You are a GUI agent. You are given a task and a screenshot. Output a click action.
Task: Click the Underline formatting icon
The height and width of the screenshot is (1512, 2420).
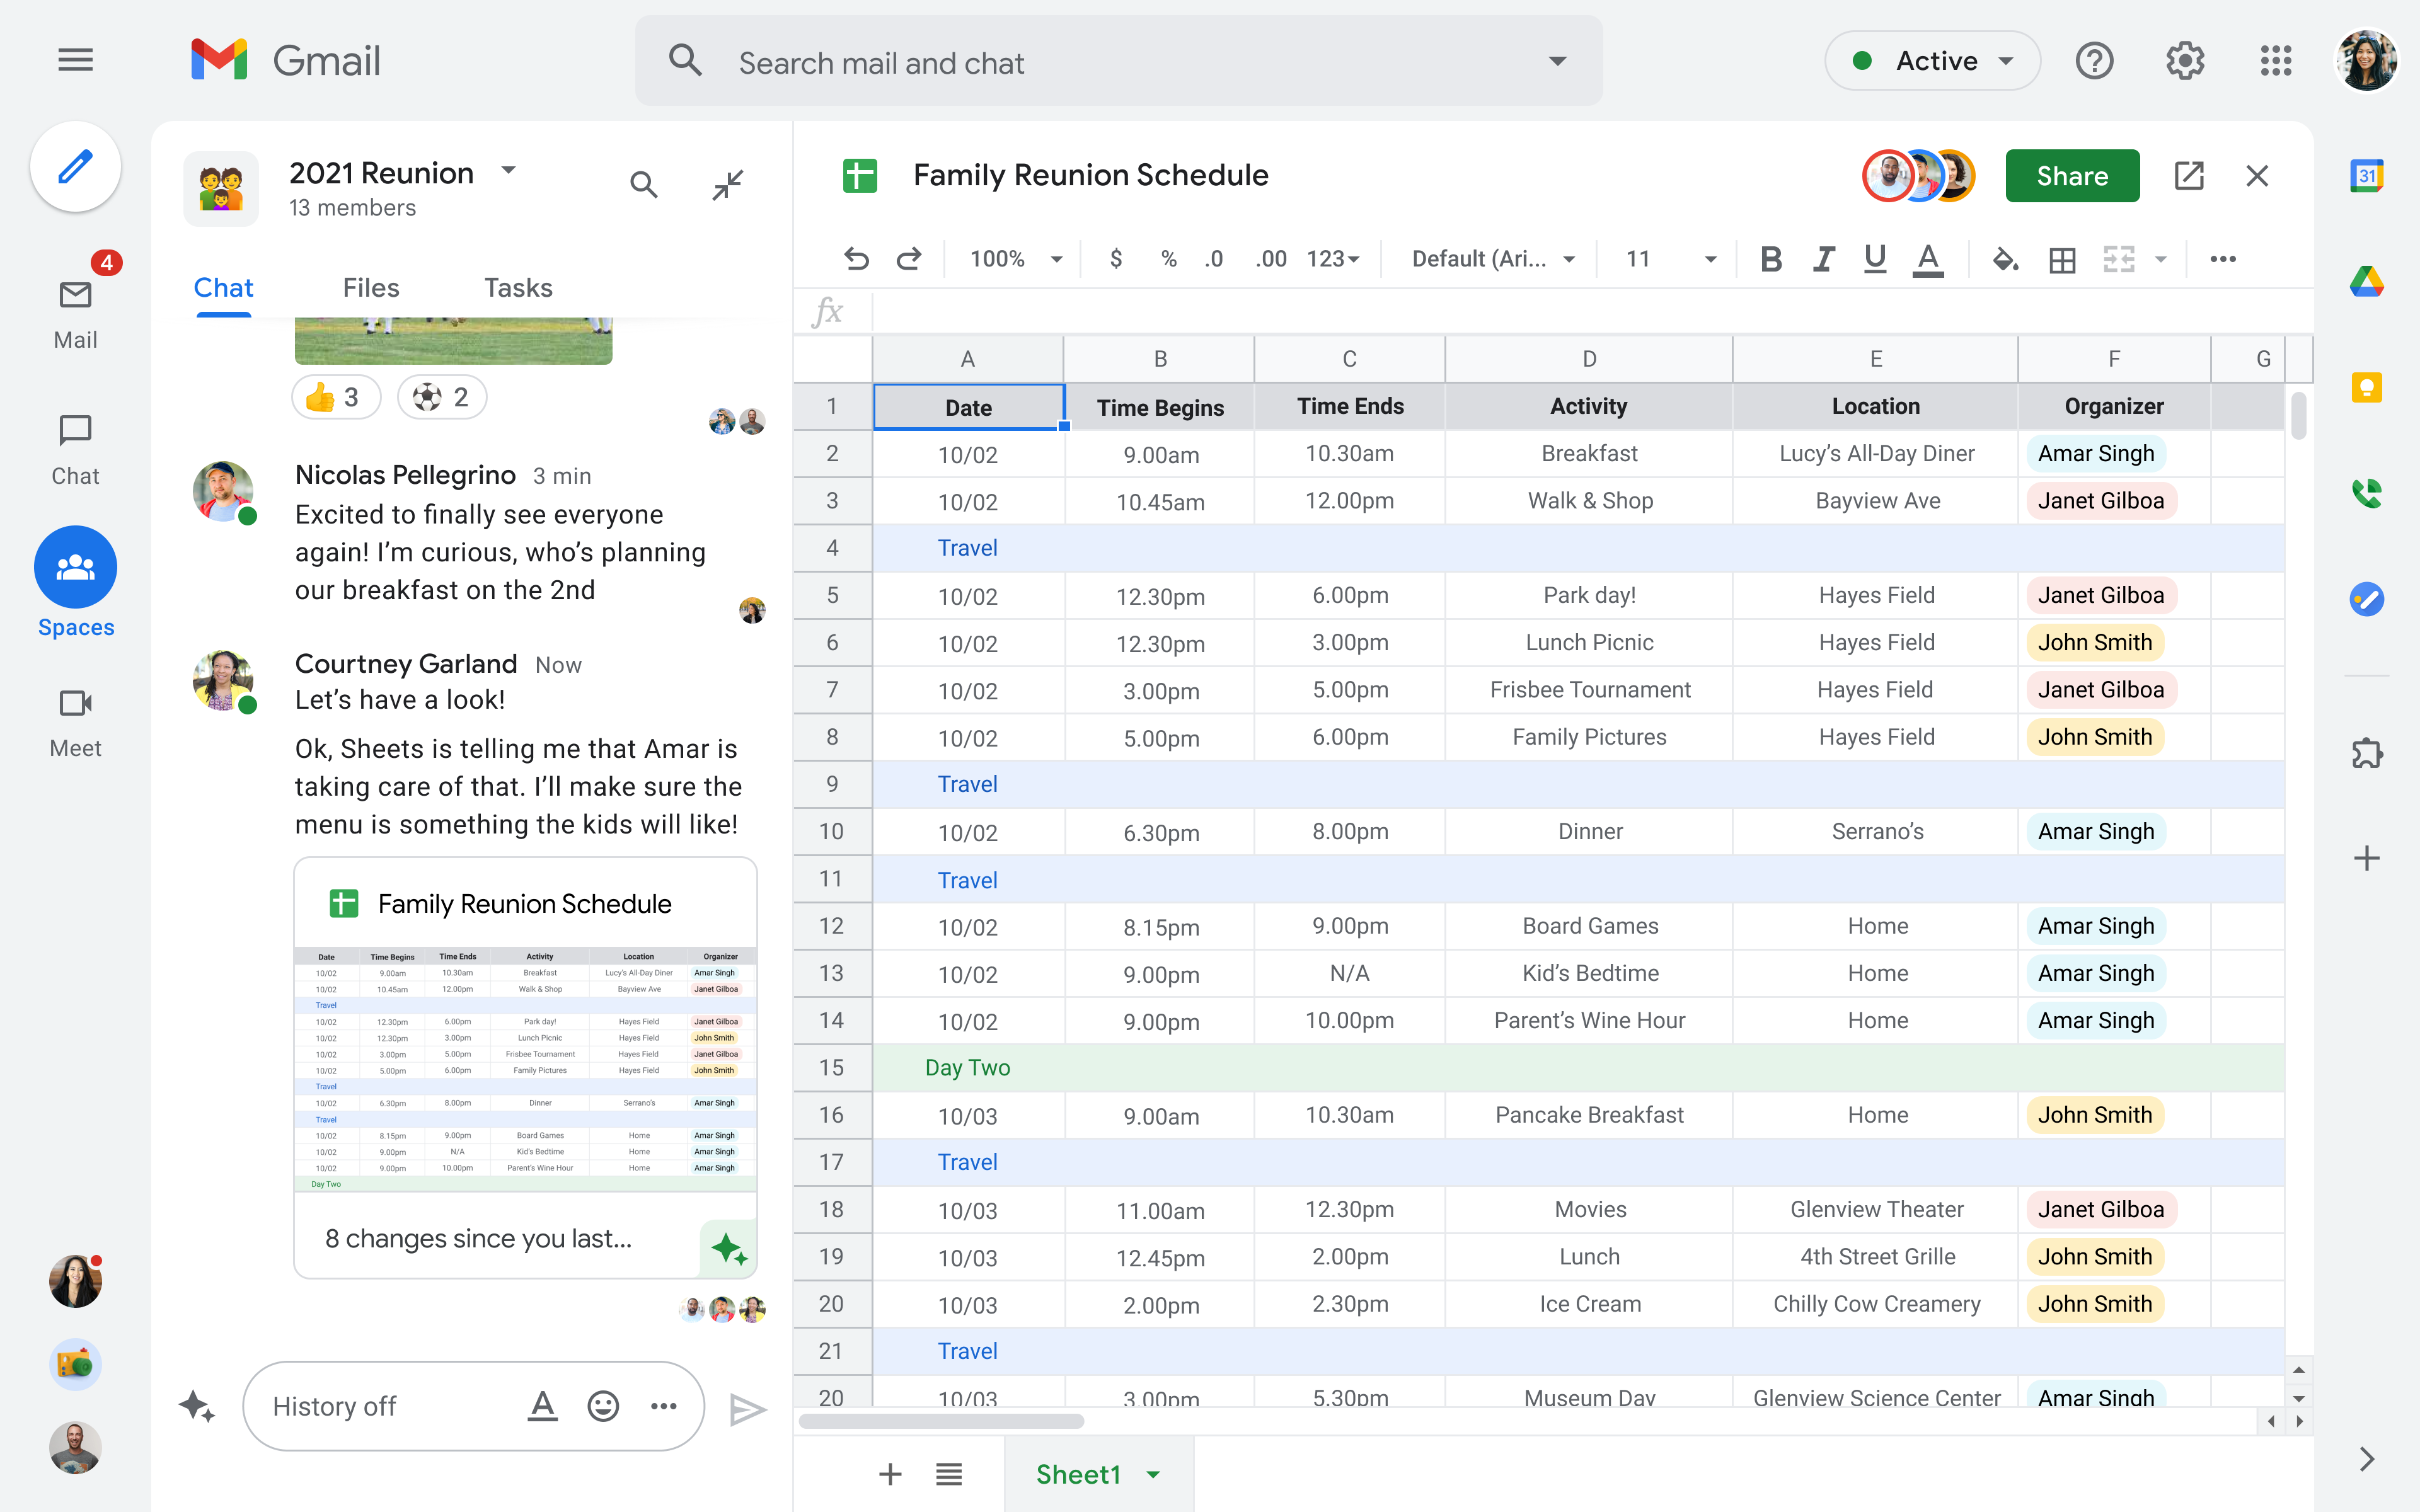[1875, 260]
